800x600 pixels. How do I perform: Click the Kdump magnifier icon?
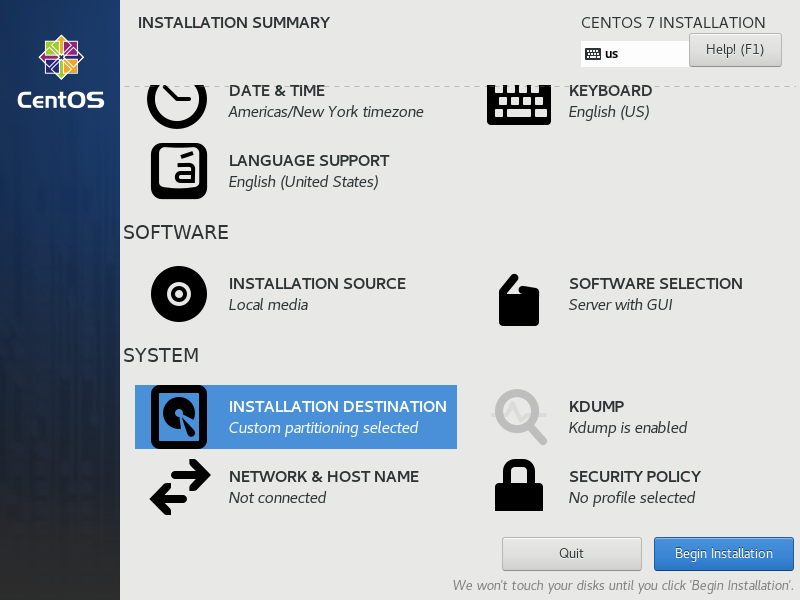click(519, 417)
